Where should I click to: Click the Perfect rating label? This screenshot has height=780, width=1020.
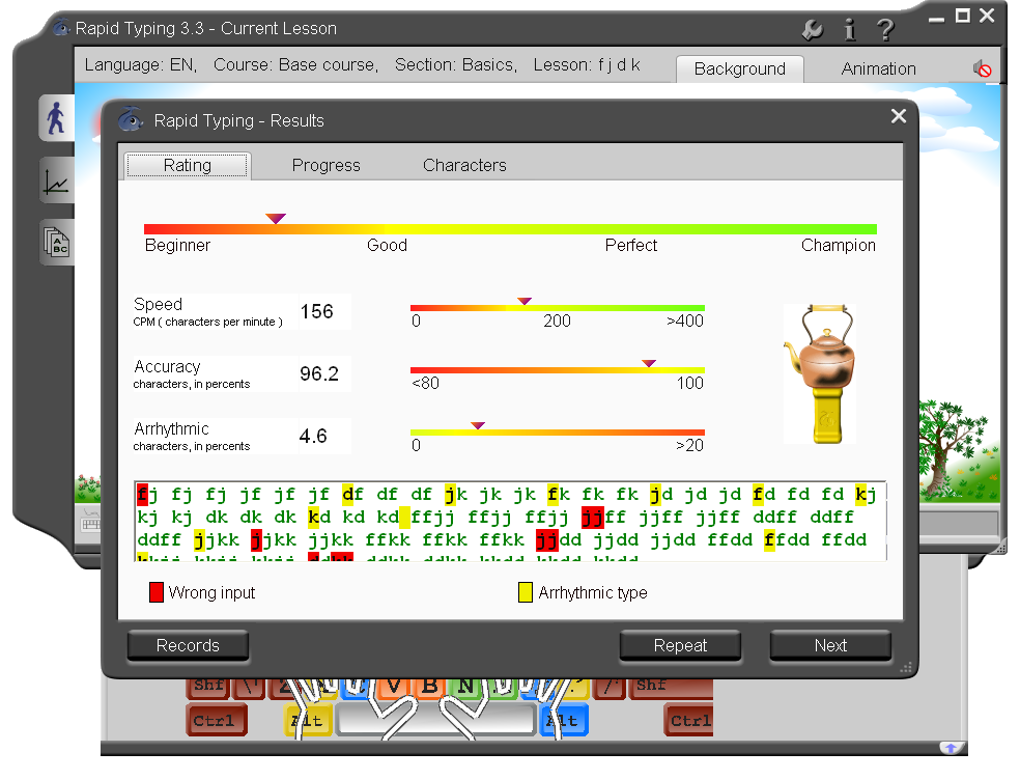coord(631,245)
